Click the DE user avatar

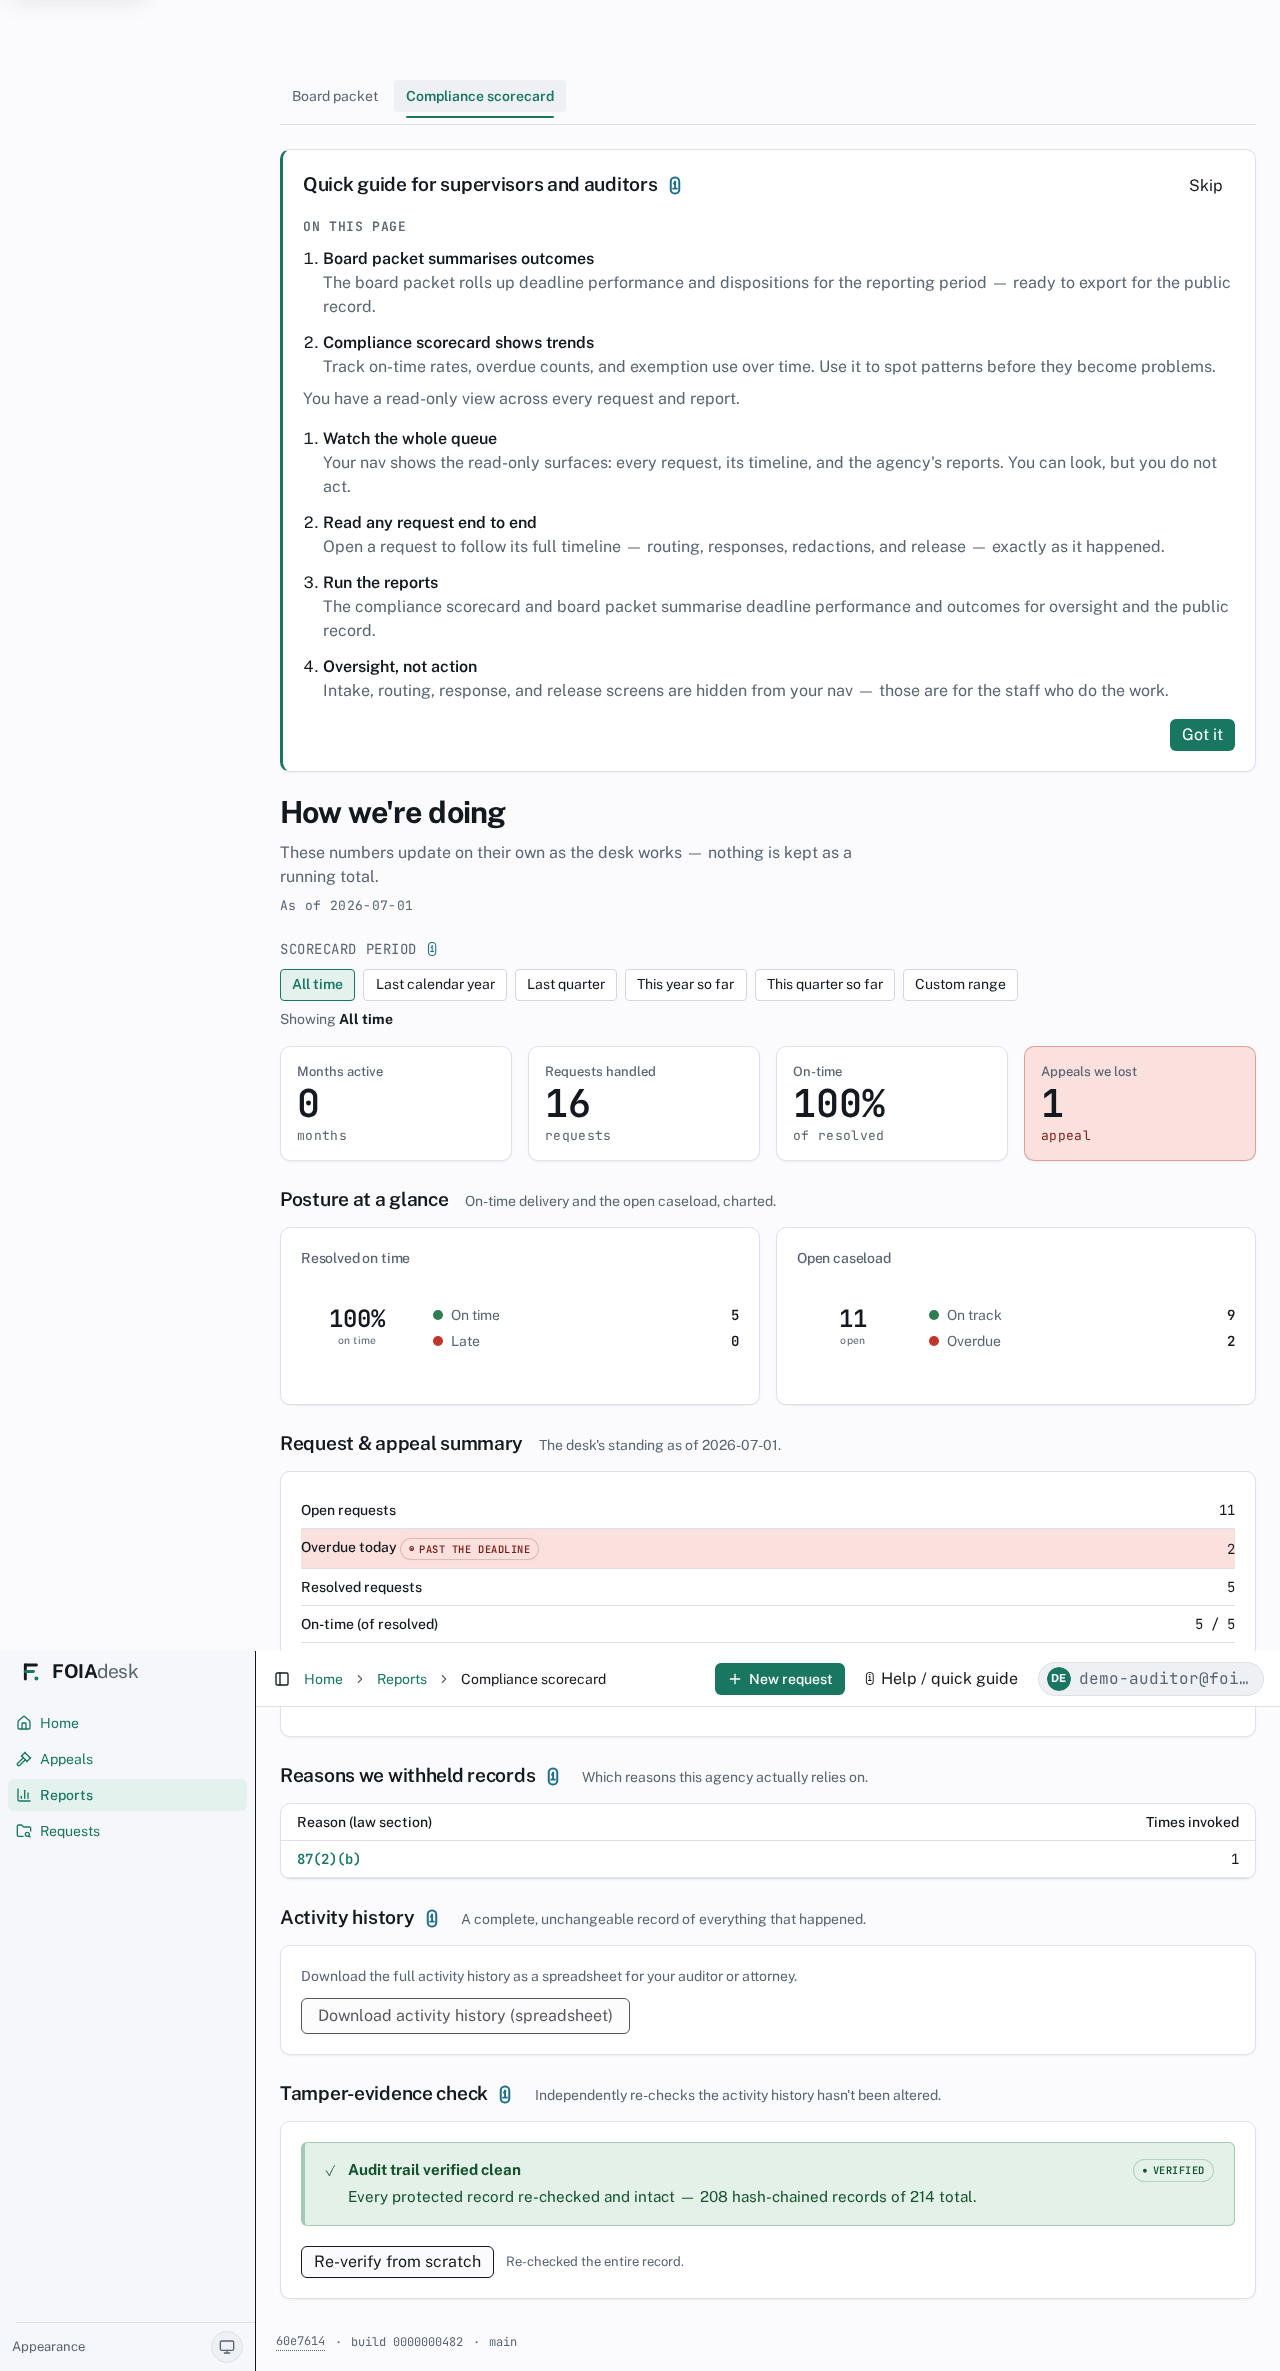tap(1059, 1679)
